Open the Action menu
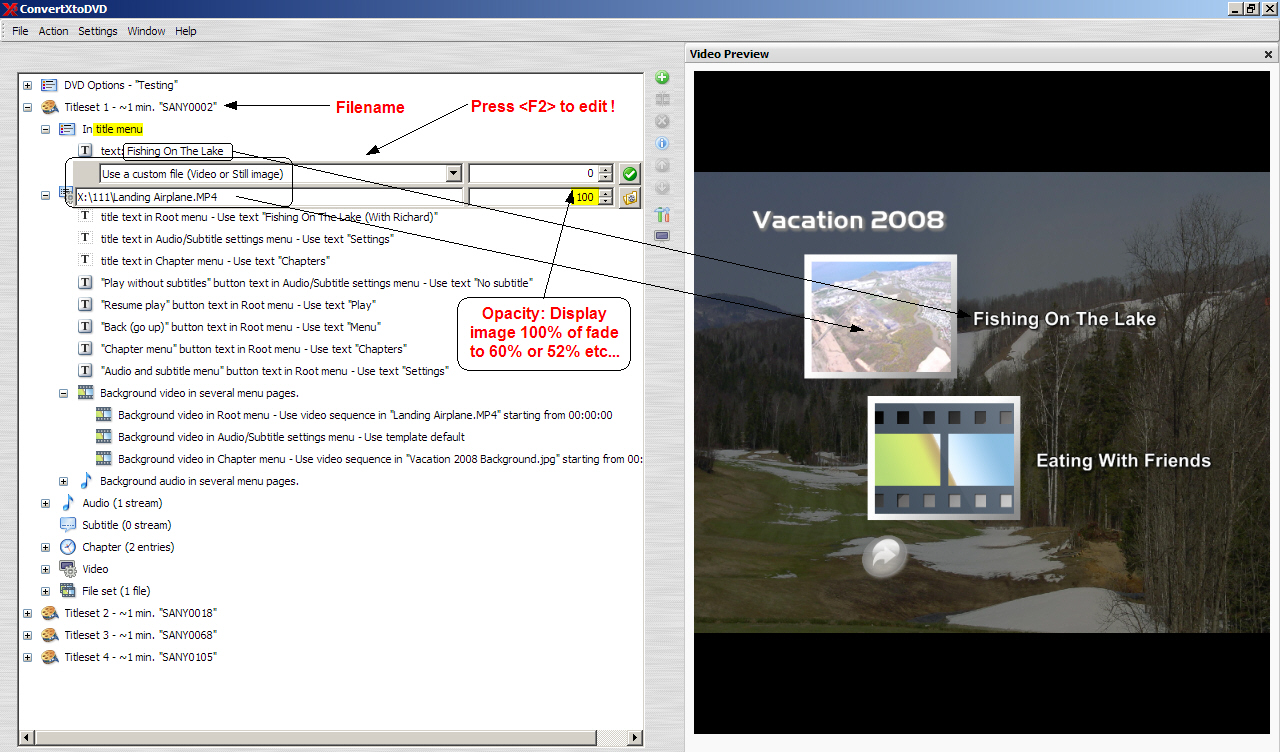The image size is (1280, 752). 53,31
